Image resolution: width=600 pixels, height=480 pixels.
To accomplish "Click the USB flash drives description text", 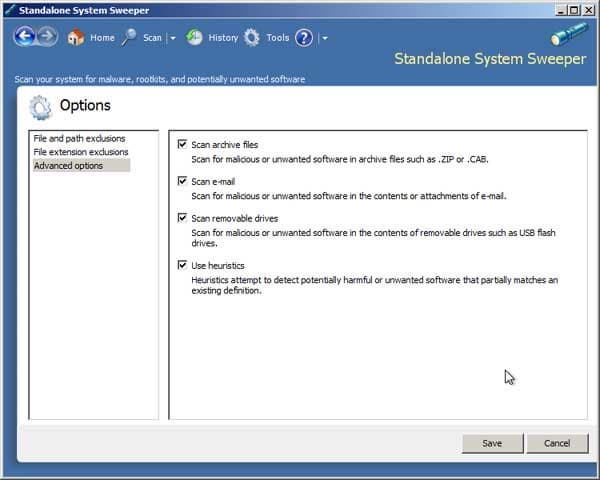I will pos(373,238).
